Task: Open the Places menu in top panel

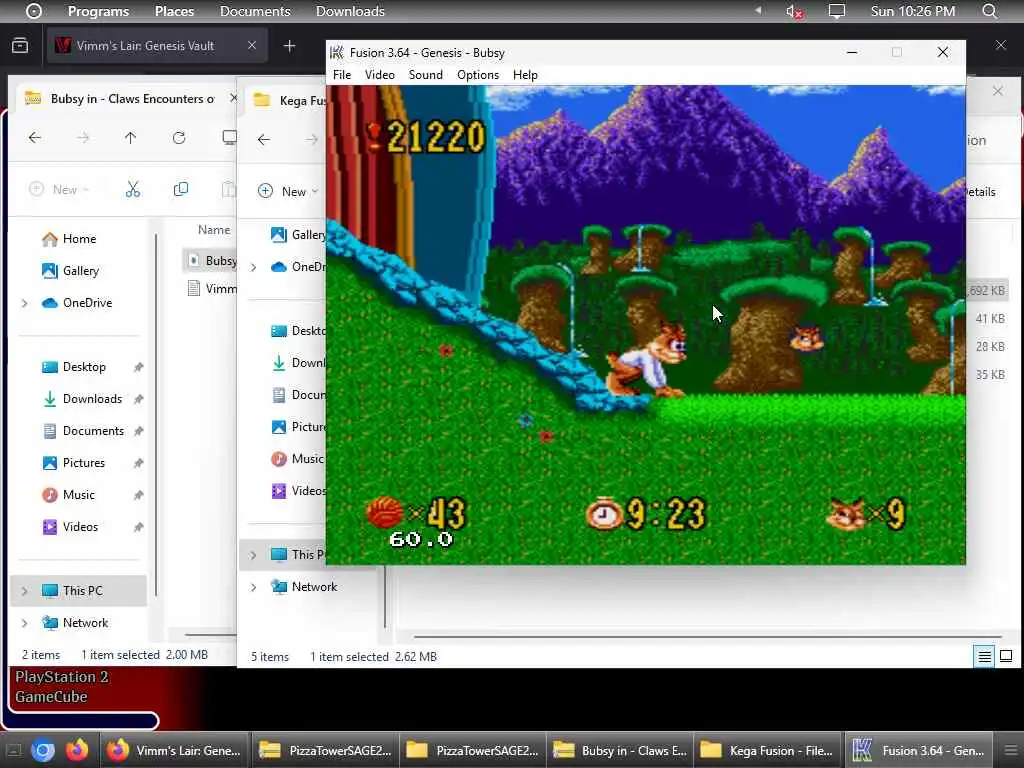Action: pyautogui.click(x=174, y=11)
